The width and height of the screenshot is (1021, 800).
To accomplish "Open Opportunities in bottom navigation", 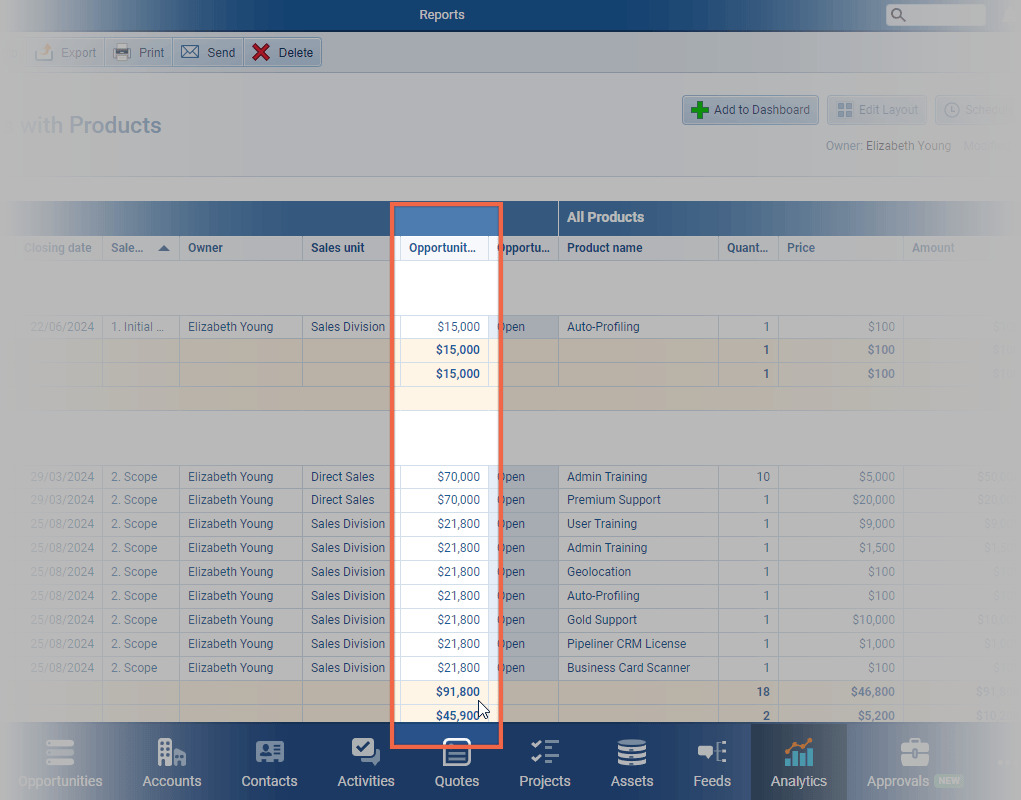I will click(x=60, y=764).
